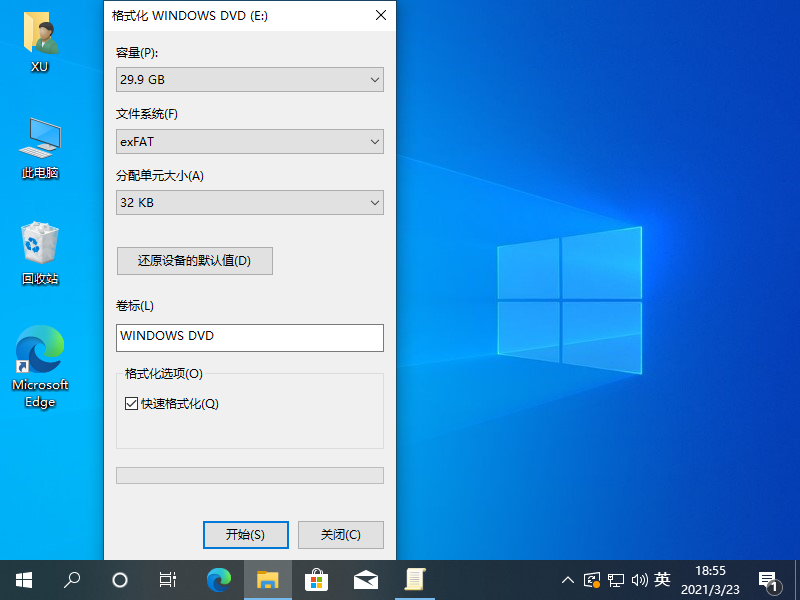
Task: Open the Mail app on the taskbar
Action: [365, 579]
